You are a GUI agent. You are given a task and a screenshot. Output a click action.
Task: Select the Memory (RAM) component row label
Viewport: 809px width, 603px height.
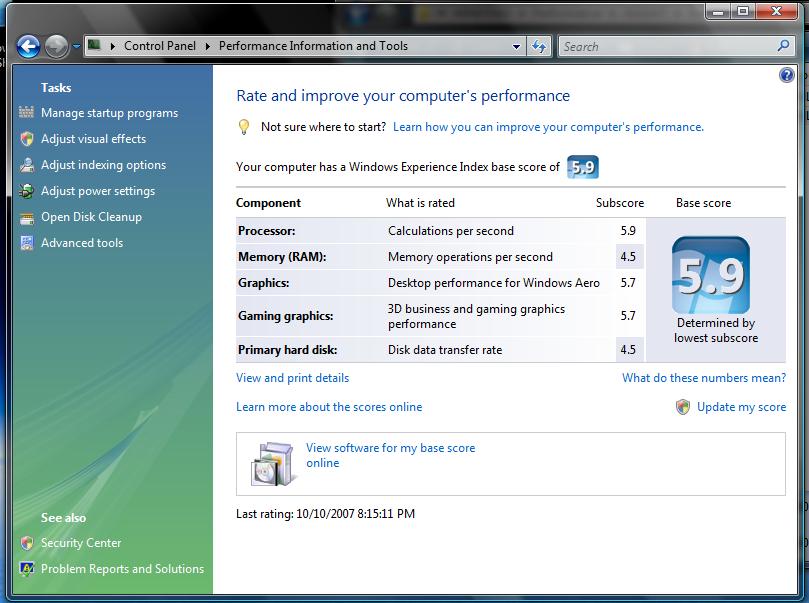[x=282, y=257]
